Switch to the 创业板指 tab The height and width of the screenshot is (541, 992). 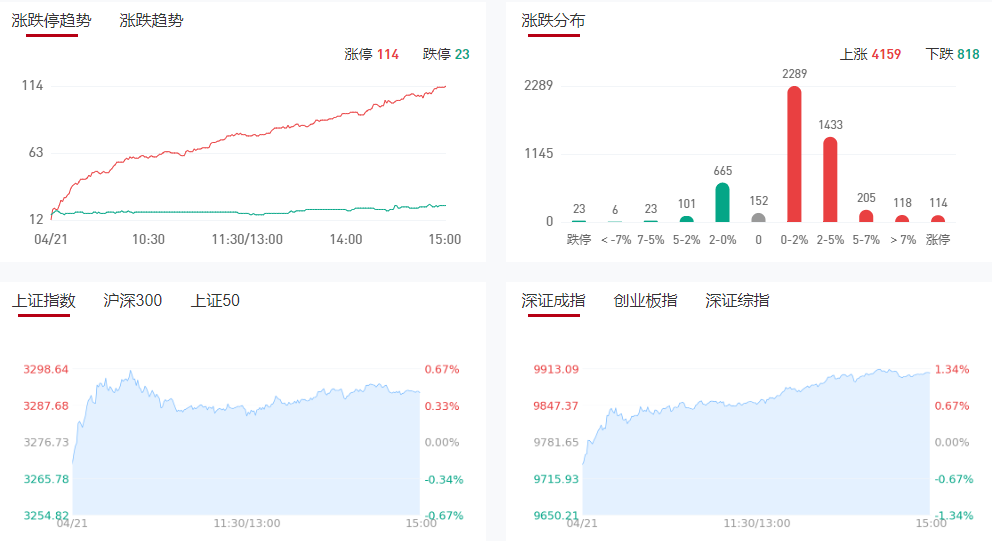click(645, 300)
